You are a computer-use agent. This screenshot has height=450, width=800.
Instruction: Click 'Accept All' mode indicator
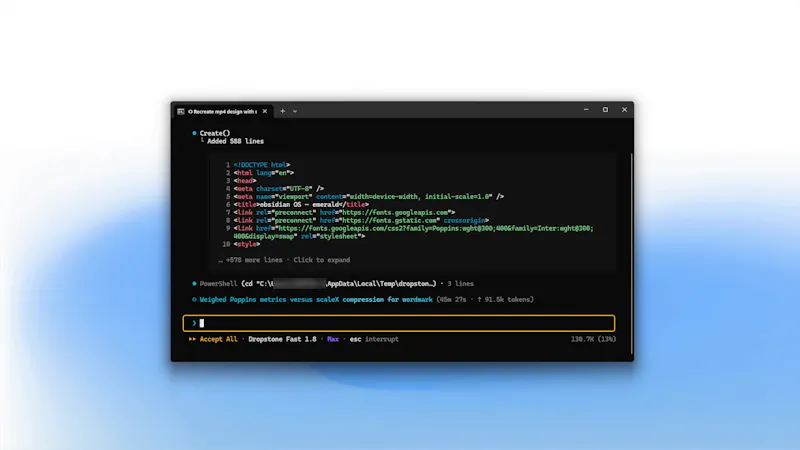(218, 339)
